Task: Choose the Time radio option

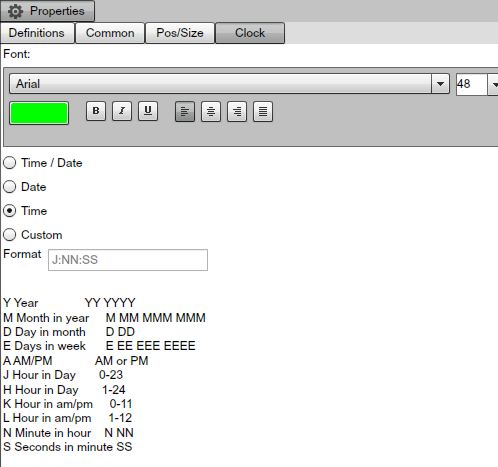Action: click(10, 211)
